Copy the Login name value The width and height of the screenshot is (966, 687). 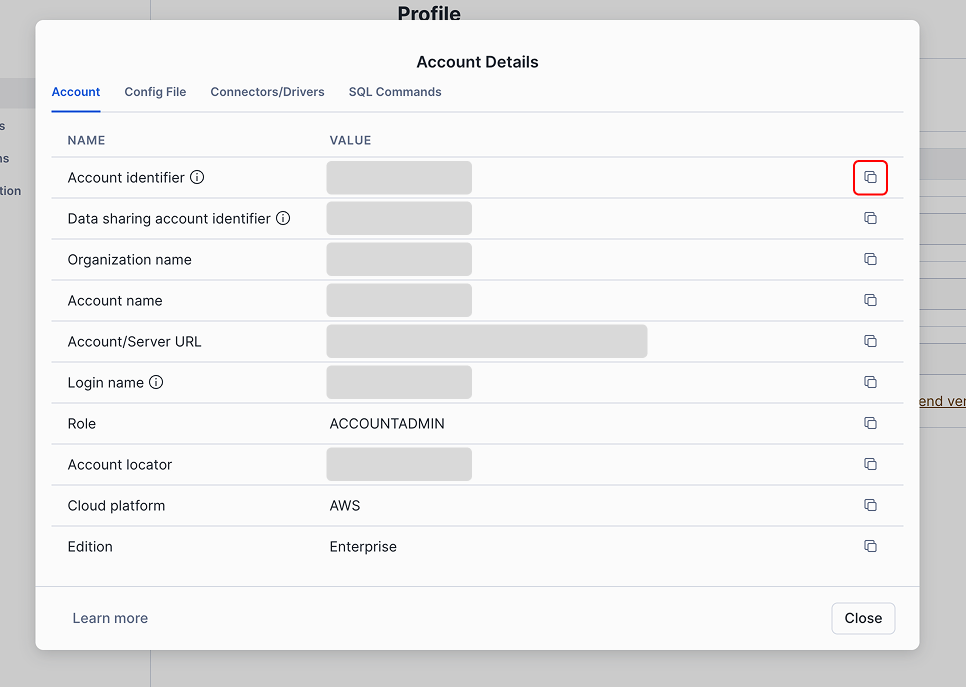point(870,382)
